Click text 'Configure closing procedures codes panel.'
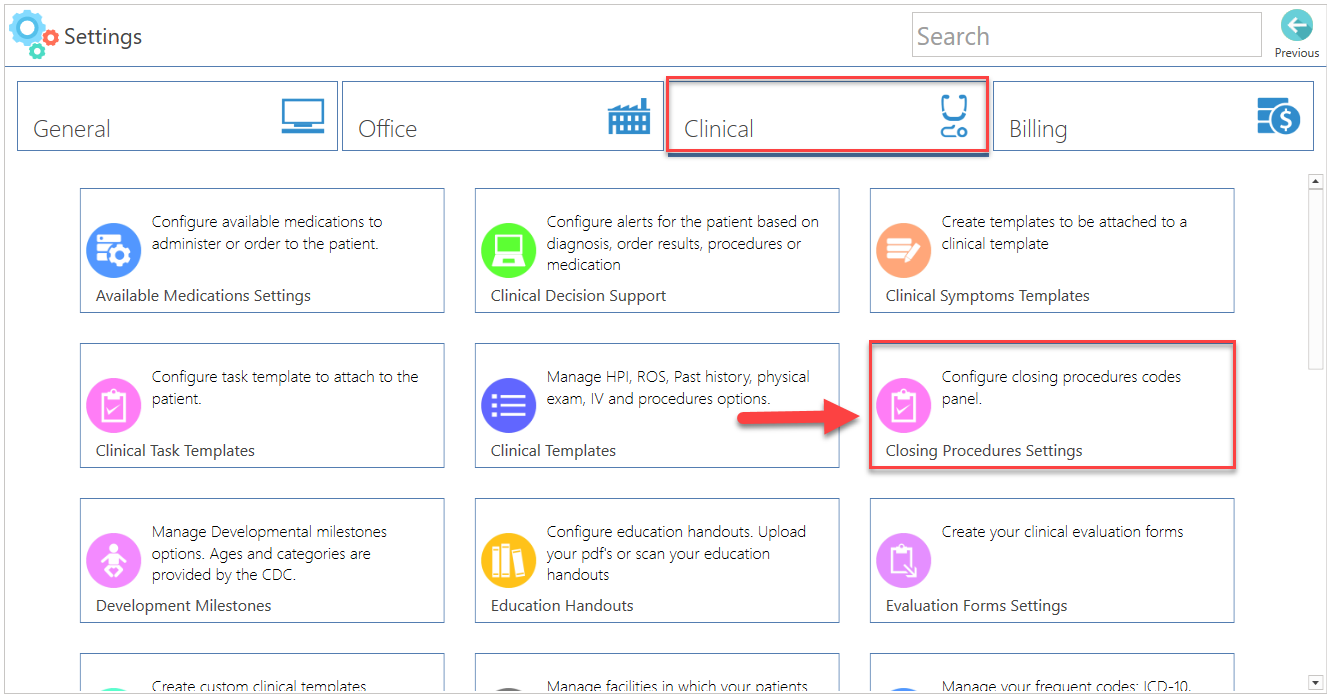This screenshot has width=1333, height=695. 1061,388
